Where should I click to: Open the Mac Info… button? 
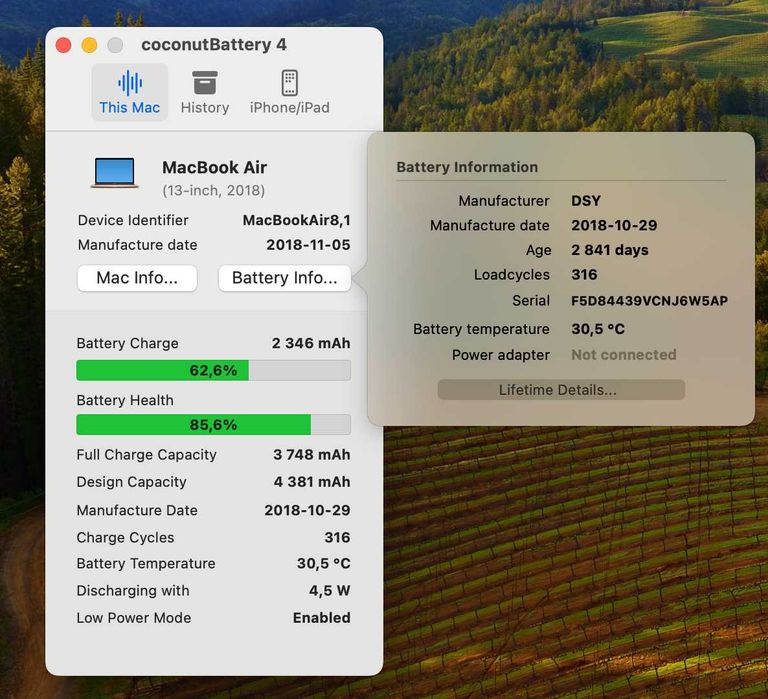pos(137,278)
